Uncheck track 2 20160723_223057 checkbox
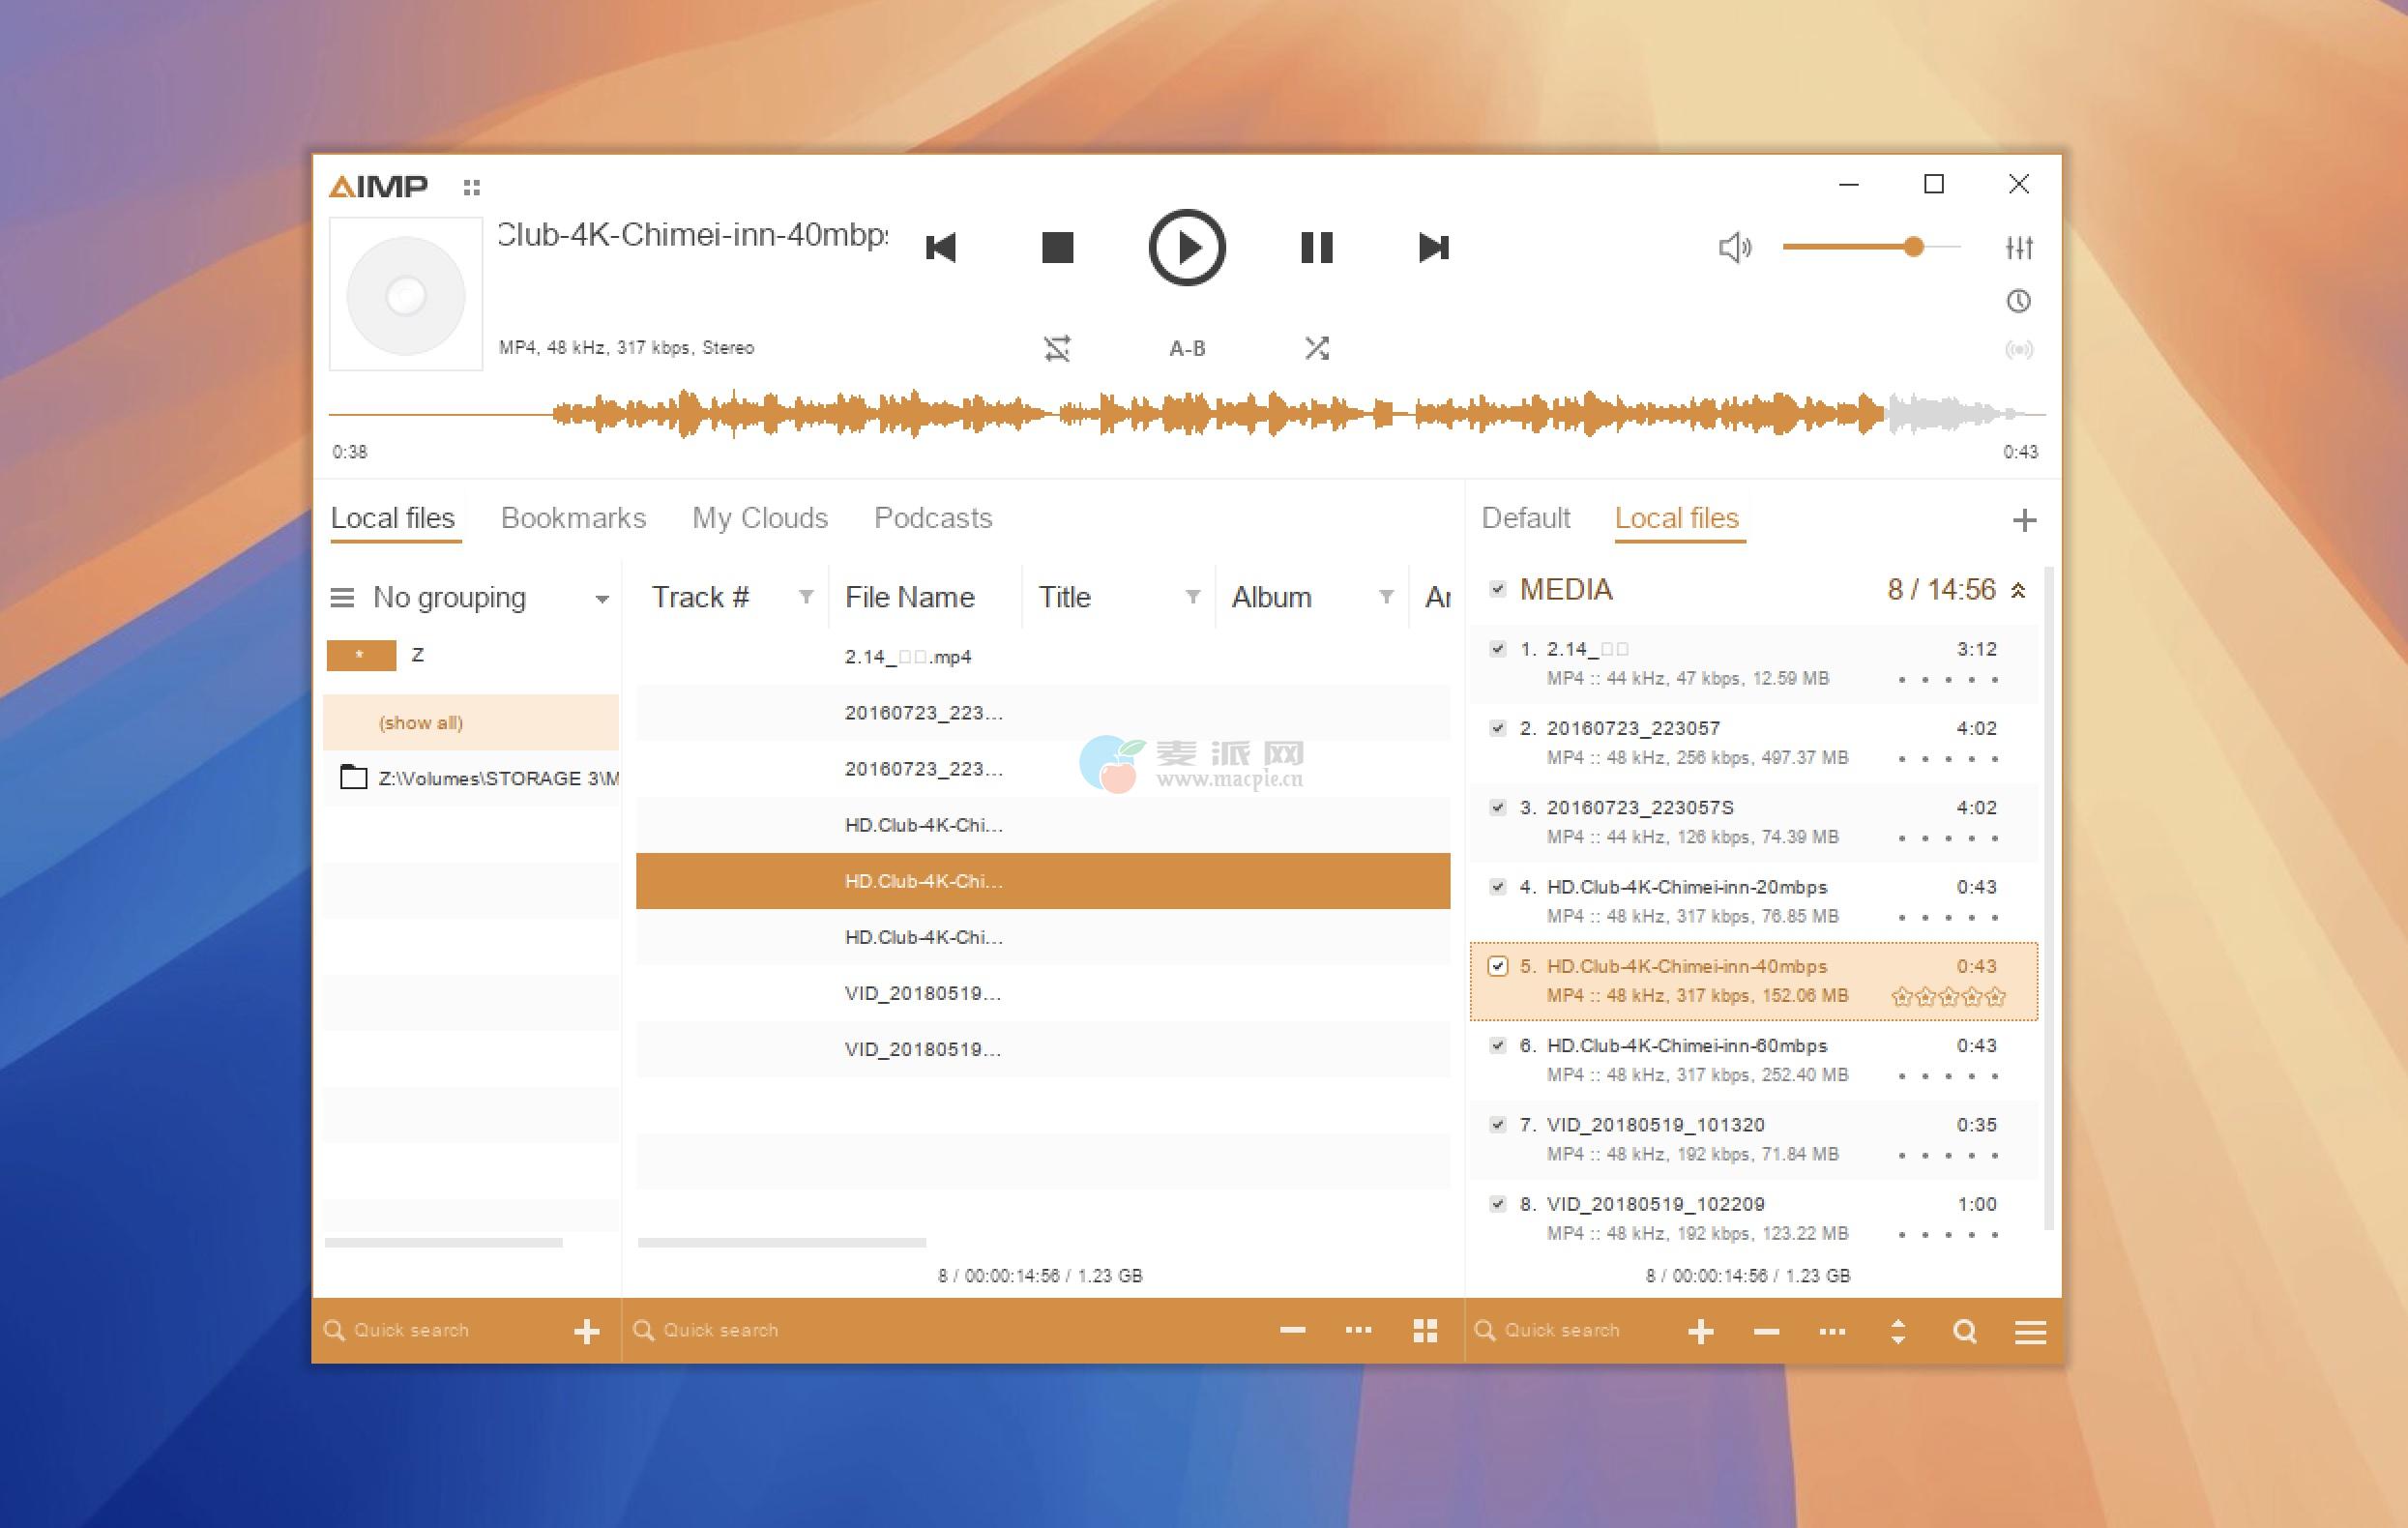 click(x=1497, y=728)
